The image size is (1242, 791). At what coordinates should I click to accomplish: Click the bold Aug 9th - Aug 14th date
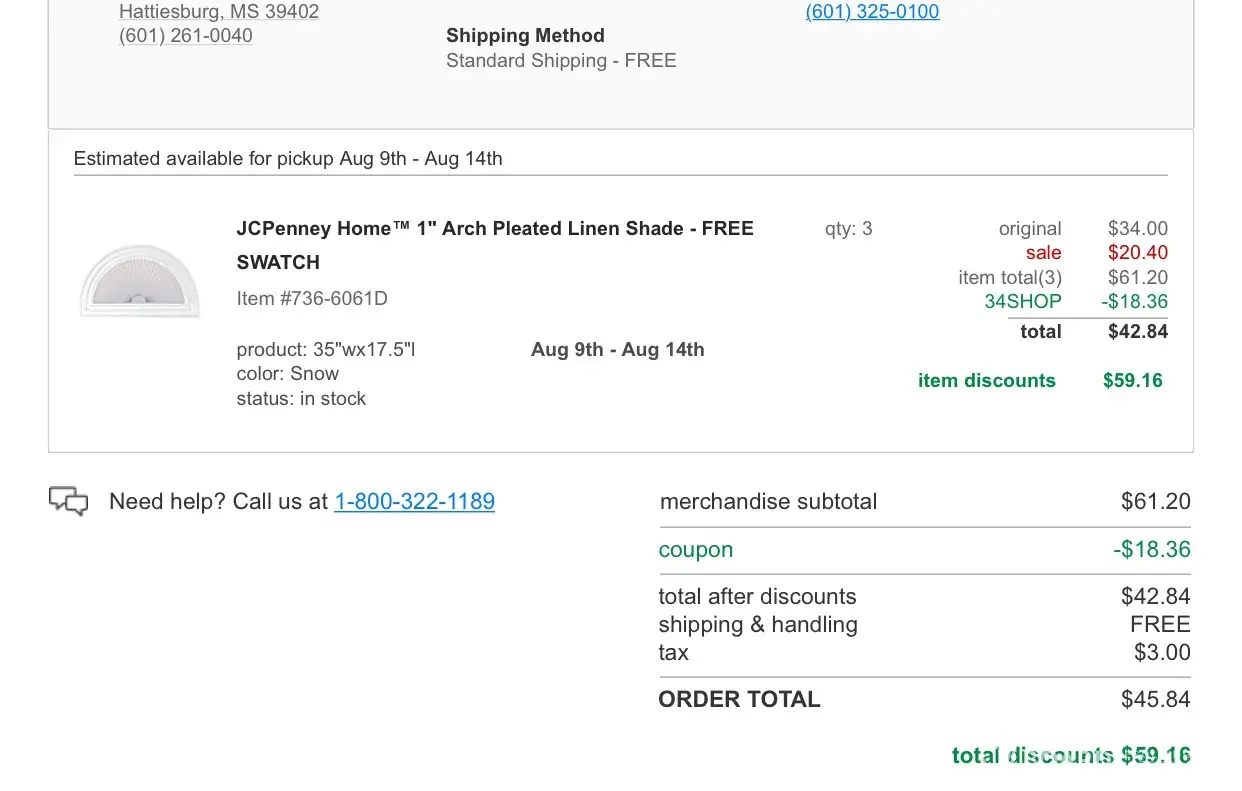click(617, 350)
